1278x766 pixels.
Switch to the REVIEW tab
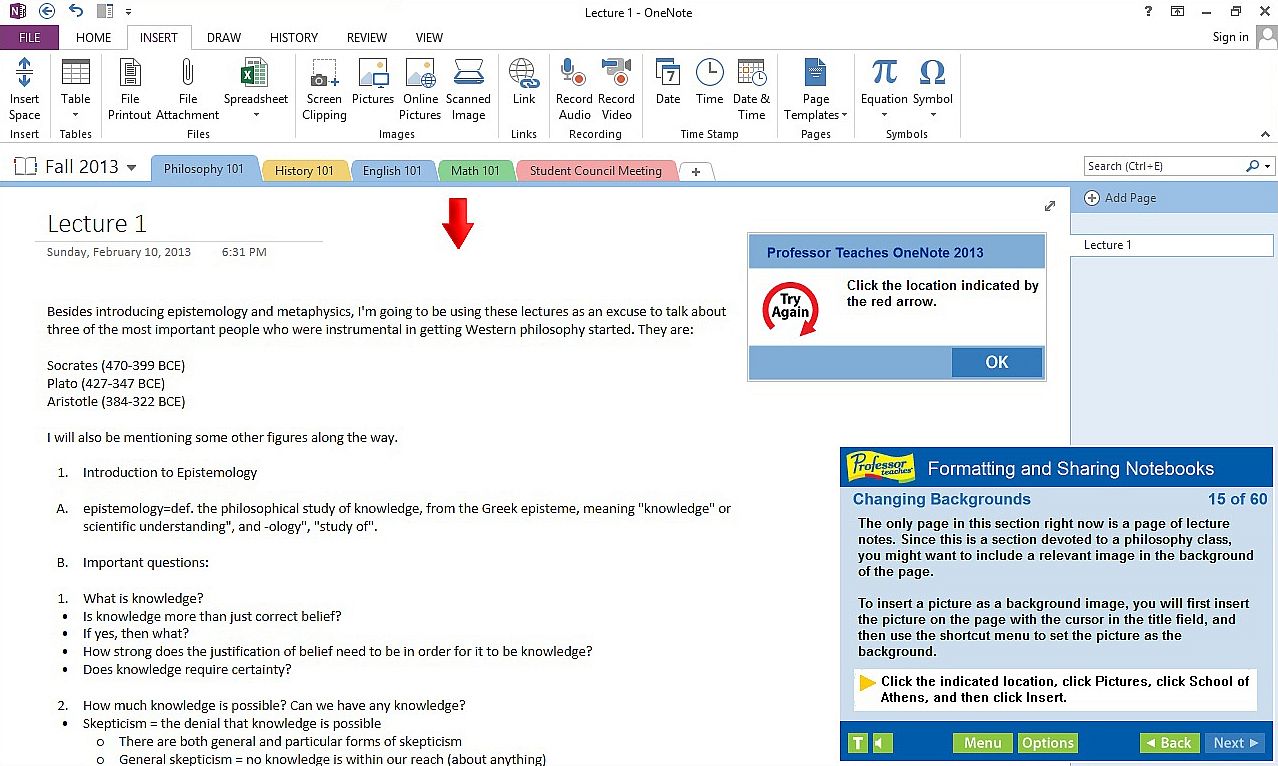pyautogui.click(x=367, y=37)
